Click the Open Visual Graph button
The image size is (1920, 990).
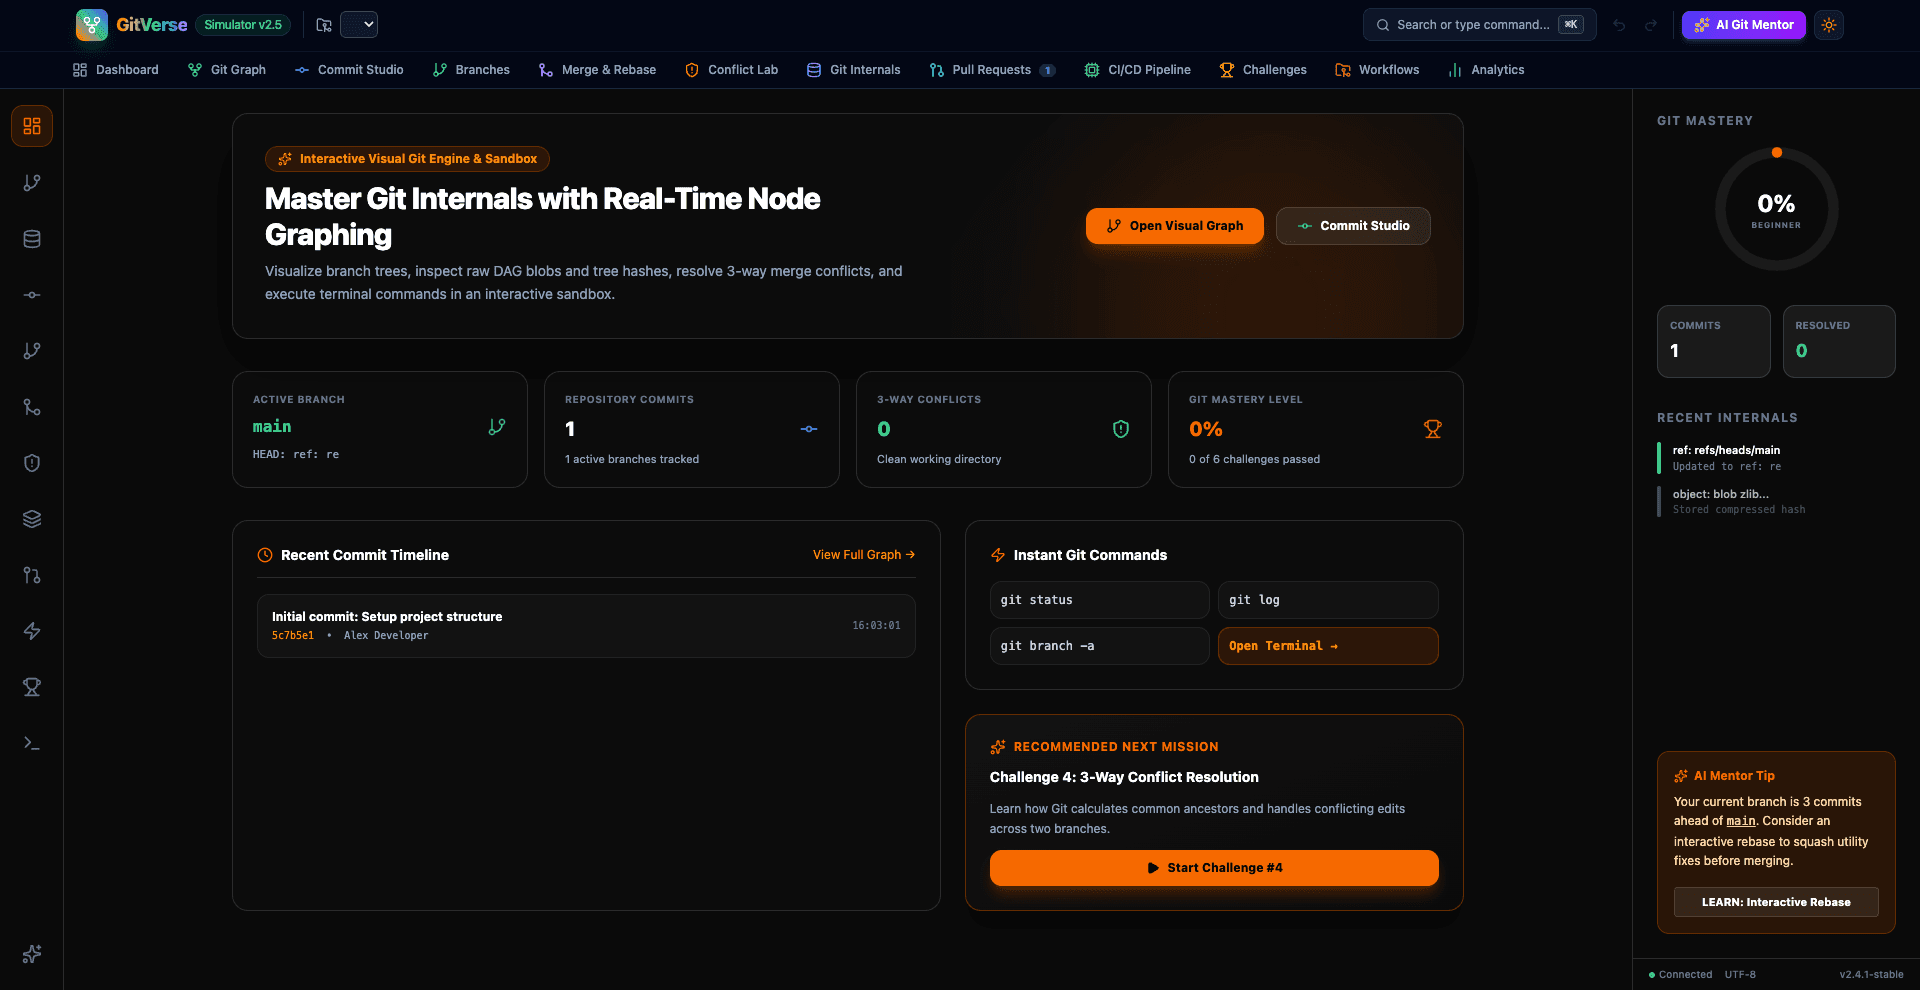pyautogui.click(x=1175, y=226)
